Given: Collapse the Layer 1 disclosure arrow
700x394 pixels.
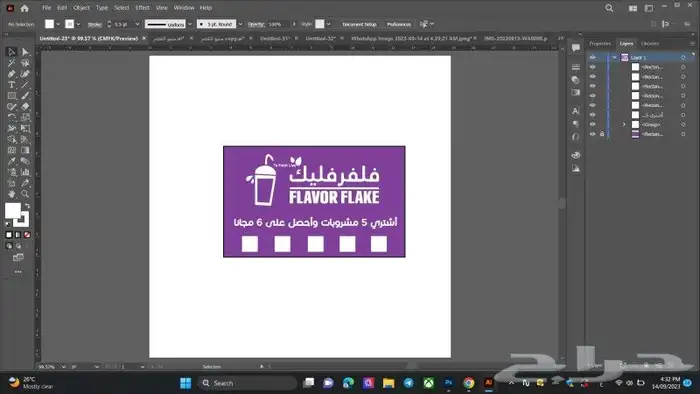Looking at the screenshot, I should [615, 58].
